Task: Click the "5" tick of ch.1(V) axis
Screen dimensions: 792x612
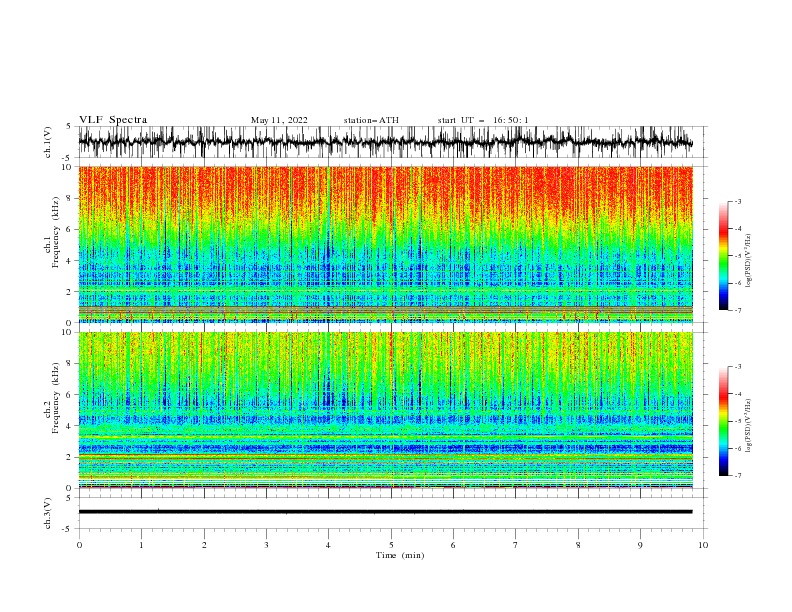Action: 69,126
